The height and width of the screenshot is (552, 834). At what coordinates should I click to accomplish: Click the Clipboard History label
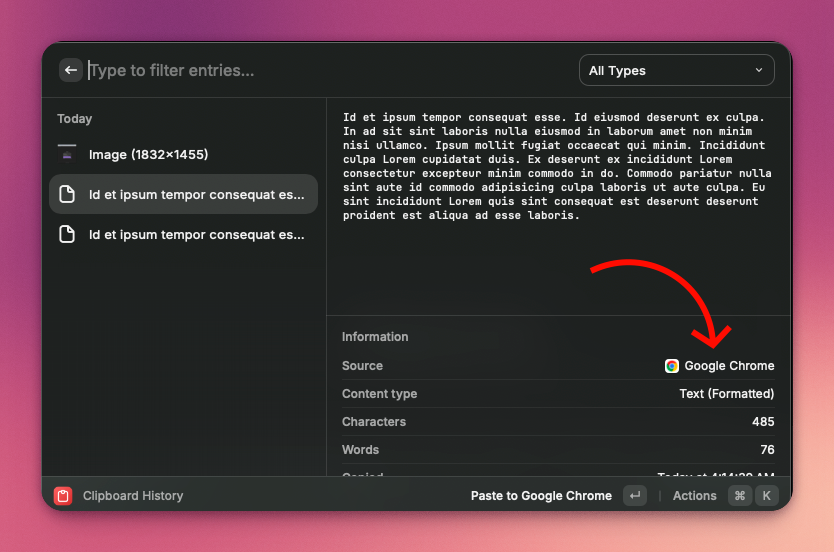pyautogui.click(x=133, y=496)
